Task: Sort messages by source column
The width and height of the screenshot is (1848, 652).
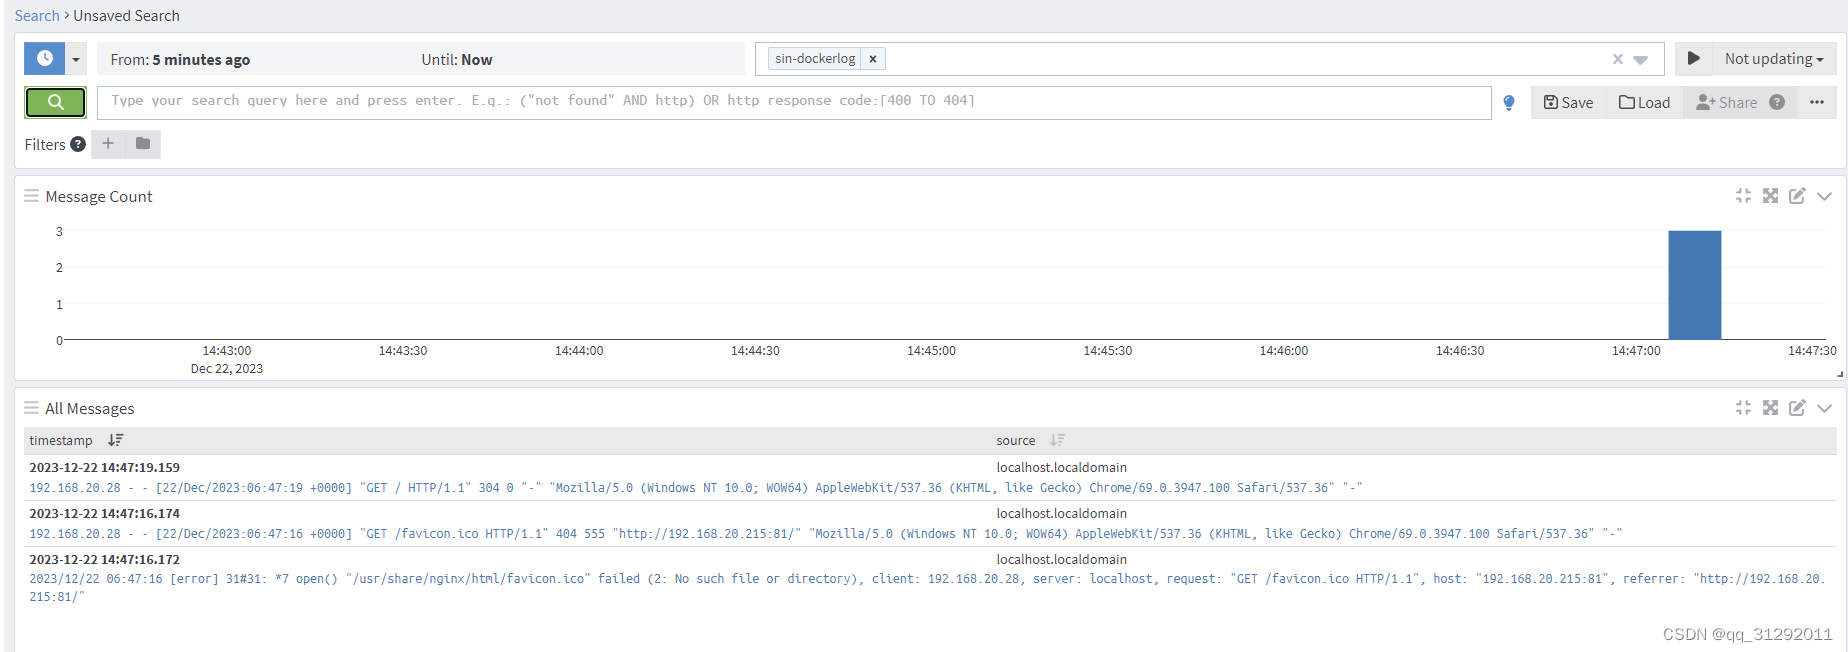Action: (x=1057, y=440)
